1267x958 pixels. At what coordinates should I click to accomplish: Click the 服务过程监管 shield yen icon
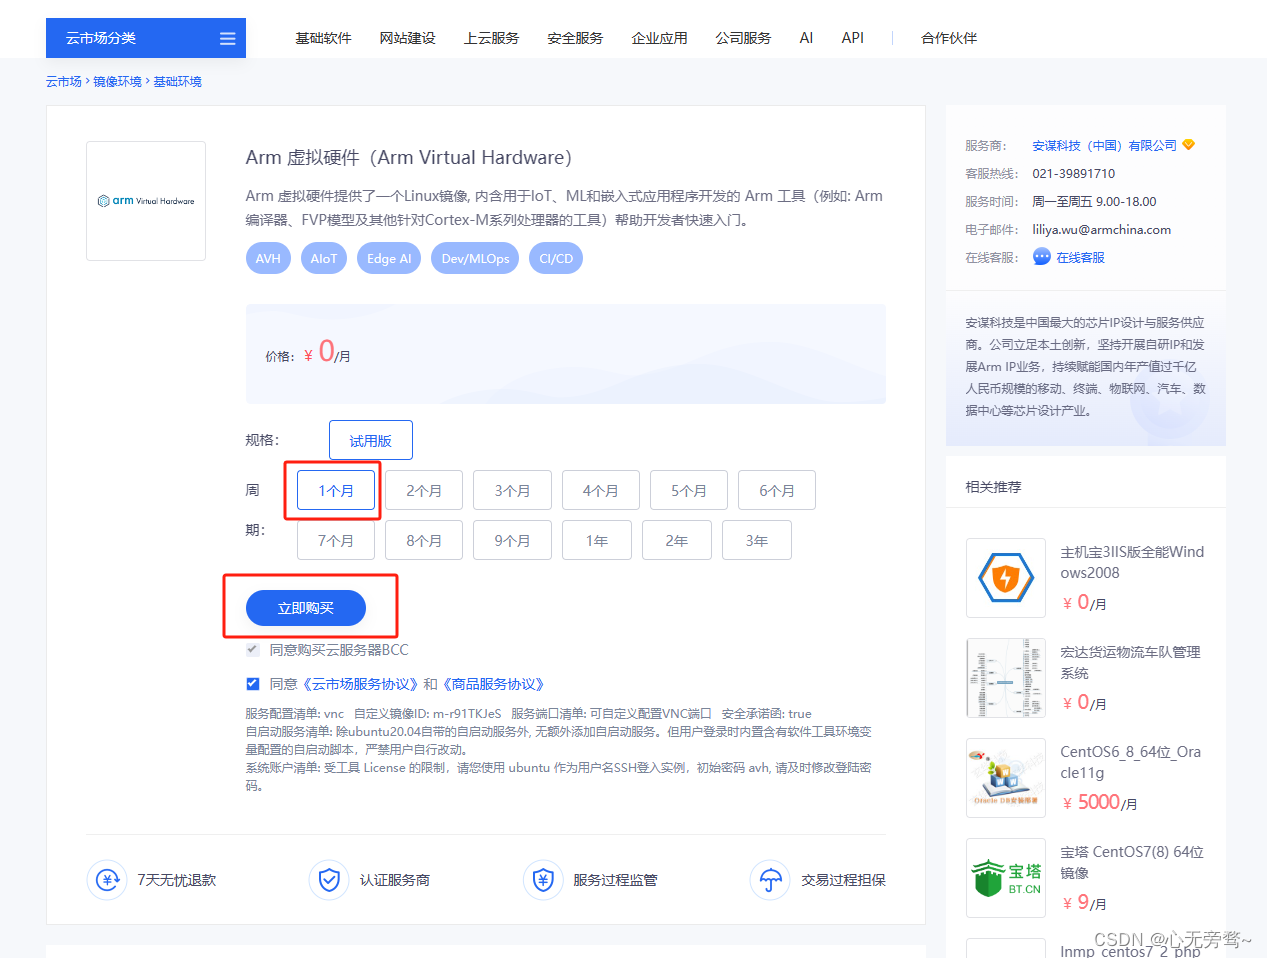point(543,880)
